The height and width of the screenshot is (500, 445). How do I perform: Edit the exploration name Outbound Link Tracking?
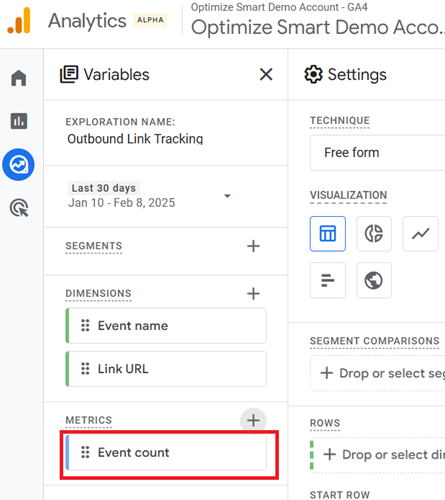pyautogui.click(x=135, y=139)
